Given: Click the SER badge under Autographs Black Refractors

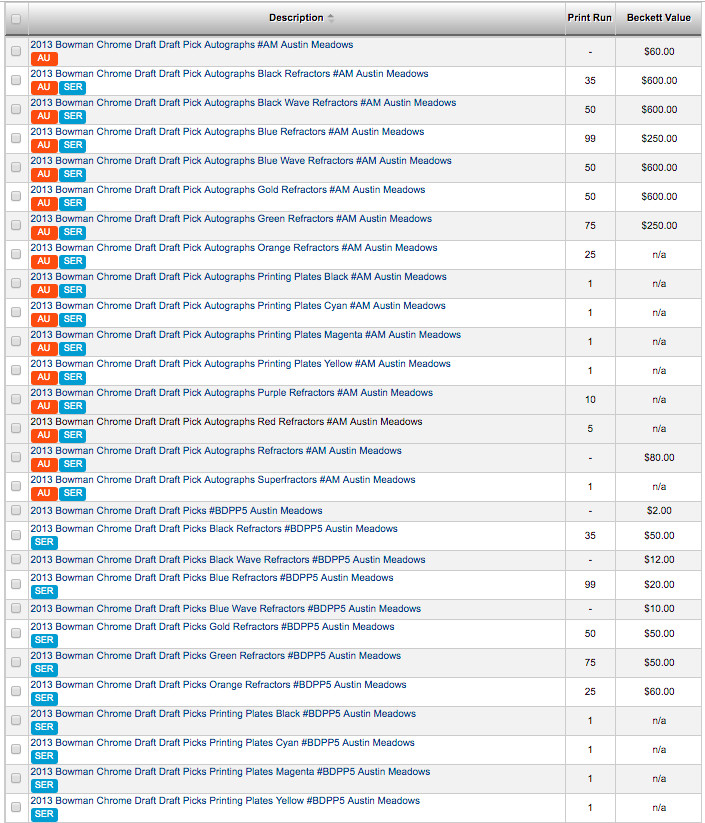Looking at the screenshot, I should (72, 87).
